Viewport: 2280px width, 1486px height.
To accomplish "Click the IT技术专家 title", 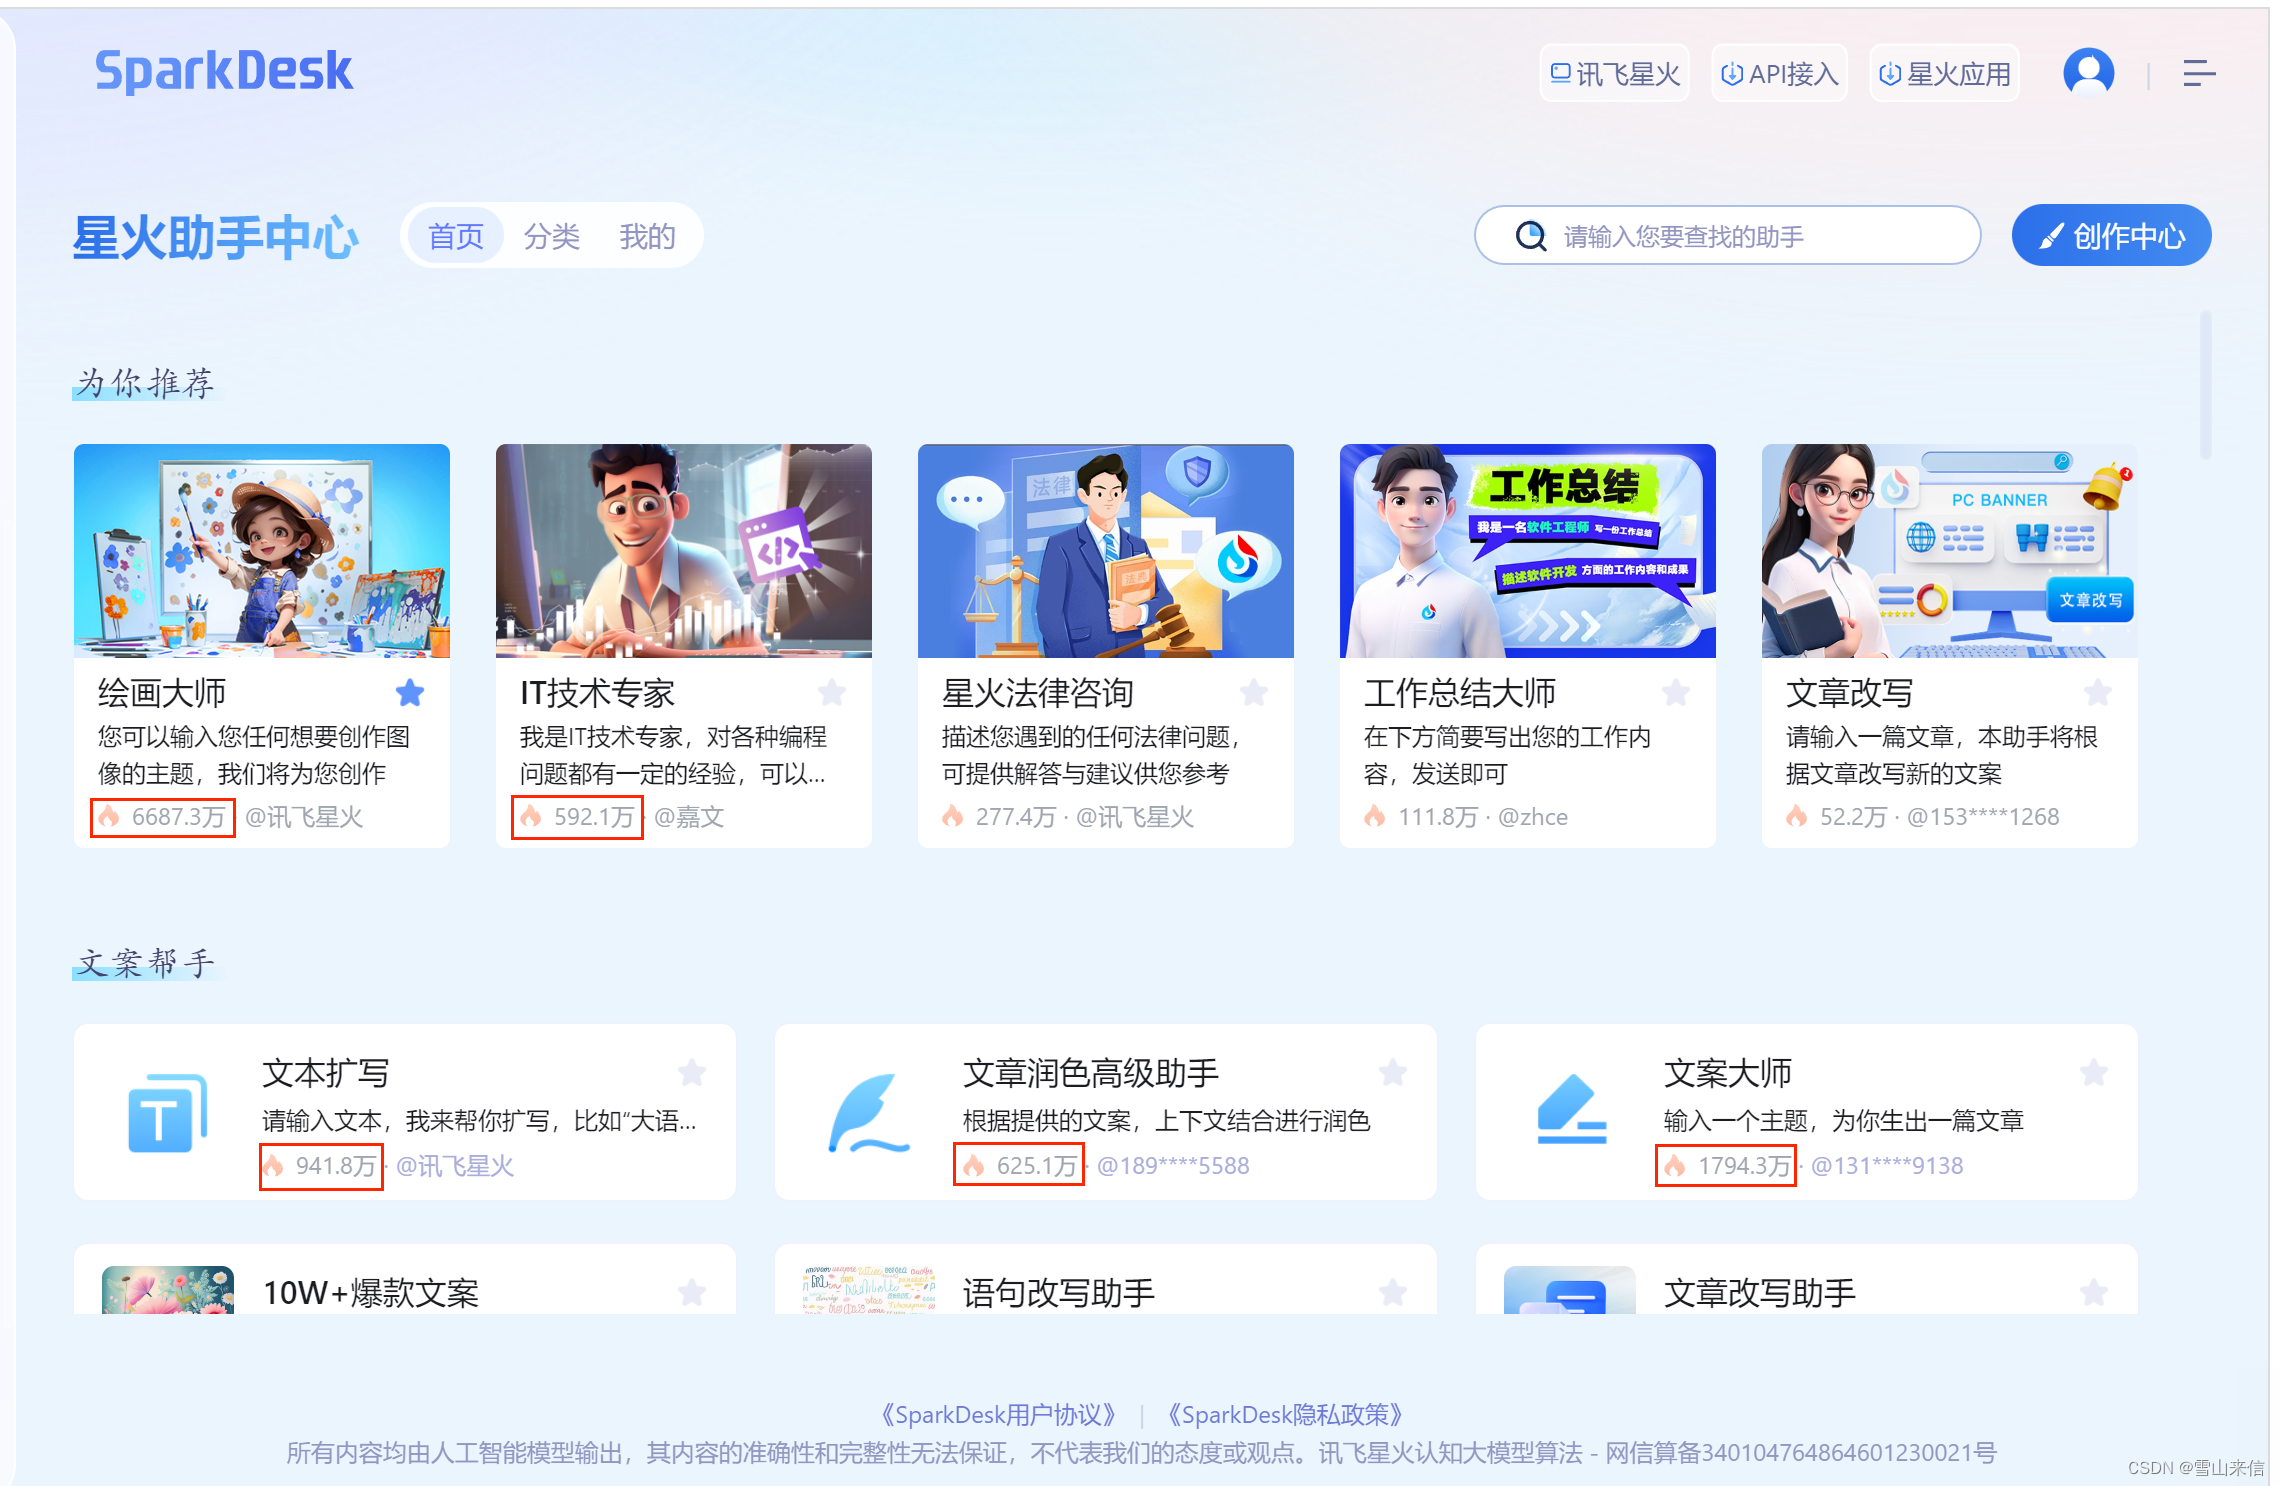I will tap(597, 692).
